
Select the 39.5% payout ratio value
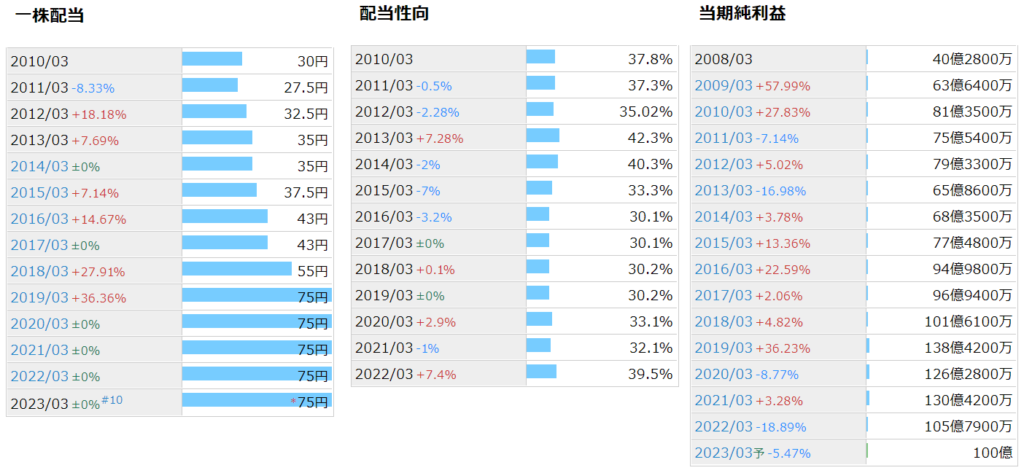(x=650, y=374)
